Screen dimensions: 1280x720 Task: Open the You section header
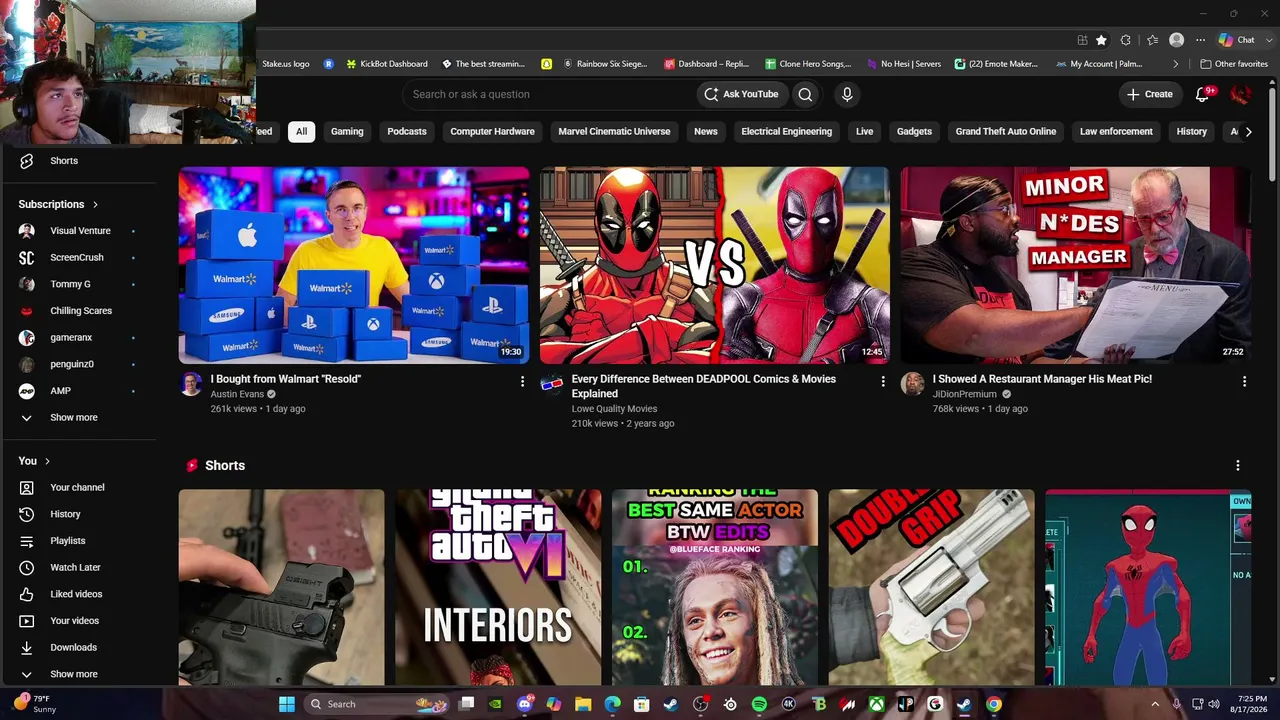coord(34,461)
